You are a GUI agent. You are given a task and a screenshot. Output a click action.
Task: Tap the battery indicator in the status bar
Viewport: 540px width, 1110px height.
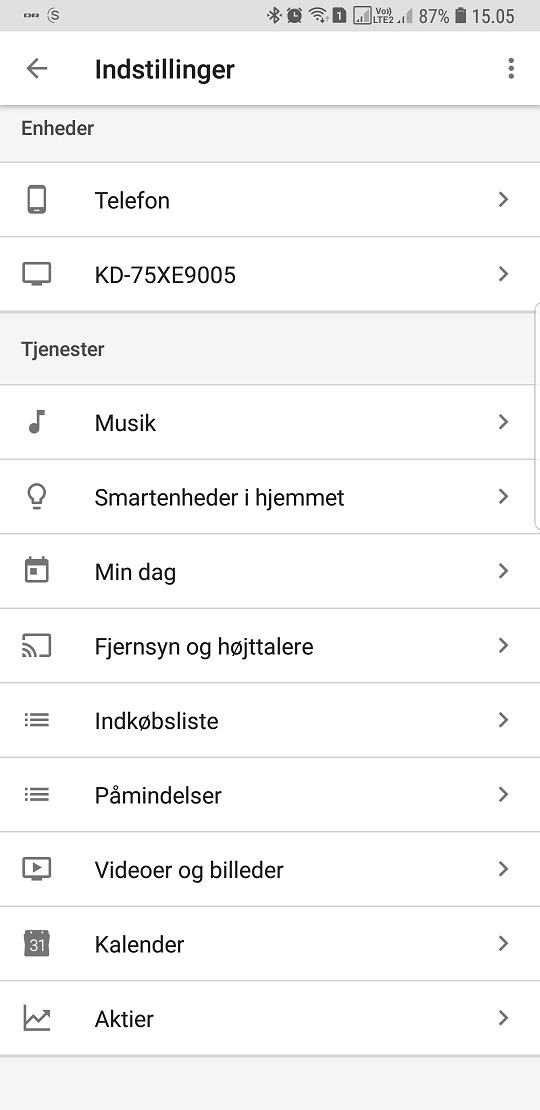tap(461, 15)
